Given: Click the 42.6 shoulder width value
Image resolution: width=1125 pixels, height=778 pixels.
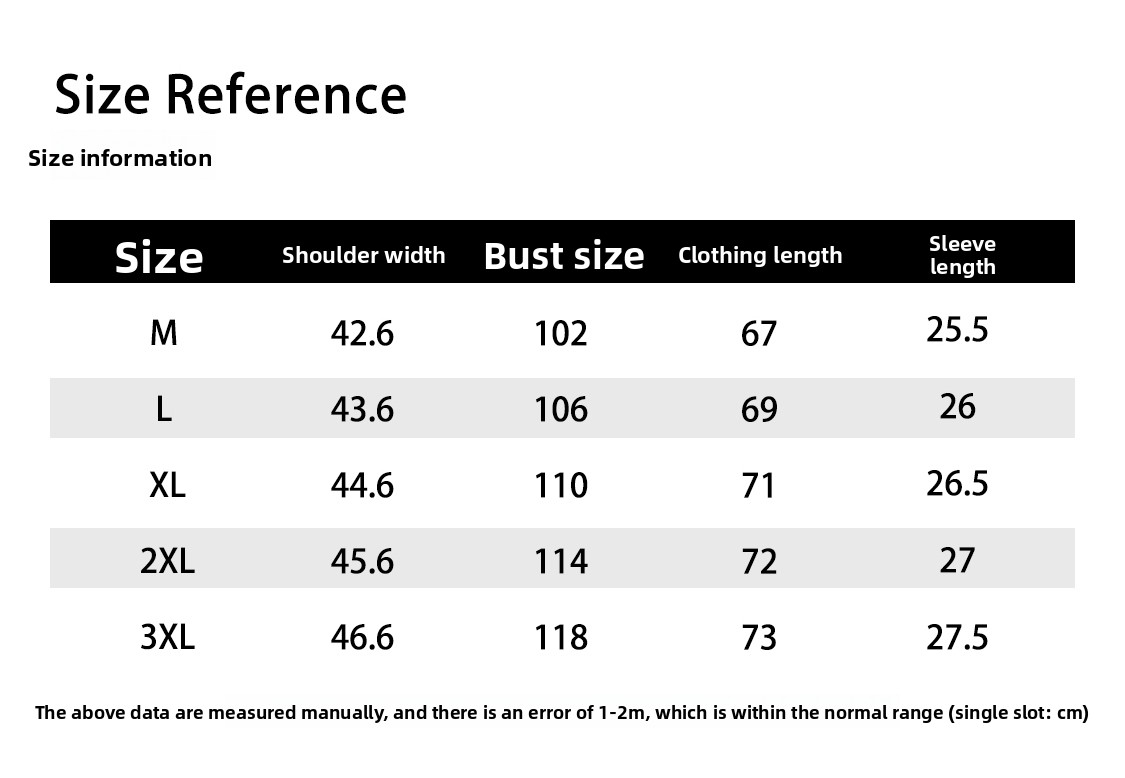Looking at the screenshot, I should [362, 333].
